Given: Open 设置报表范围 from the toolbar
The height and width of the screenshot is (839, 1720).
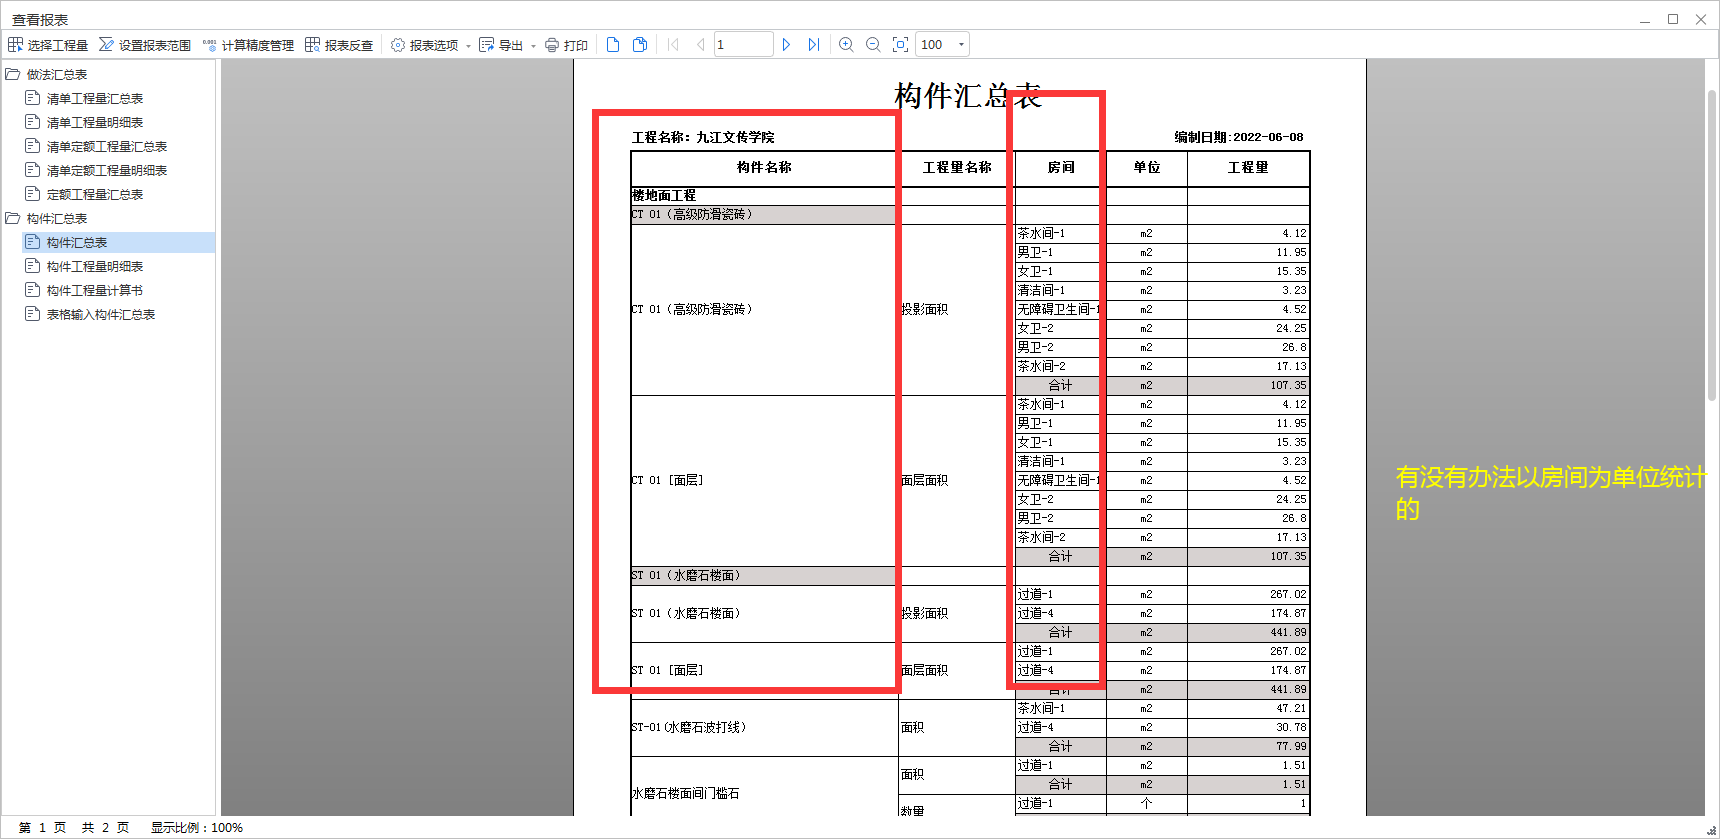Looking at the screenshot, I should click(x=145, y=45).
